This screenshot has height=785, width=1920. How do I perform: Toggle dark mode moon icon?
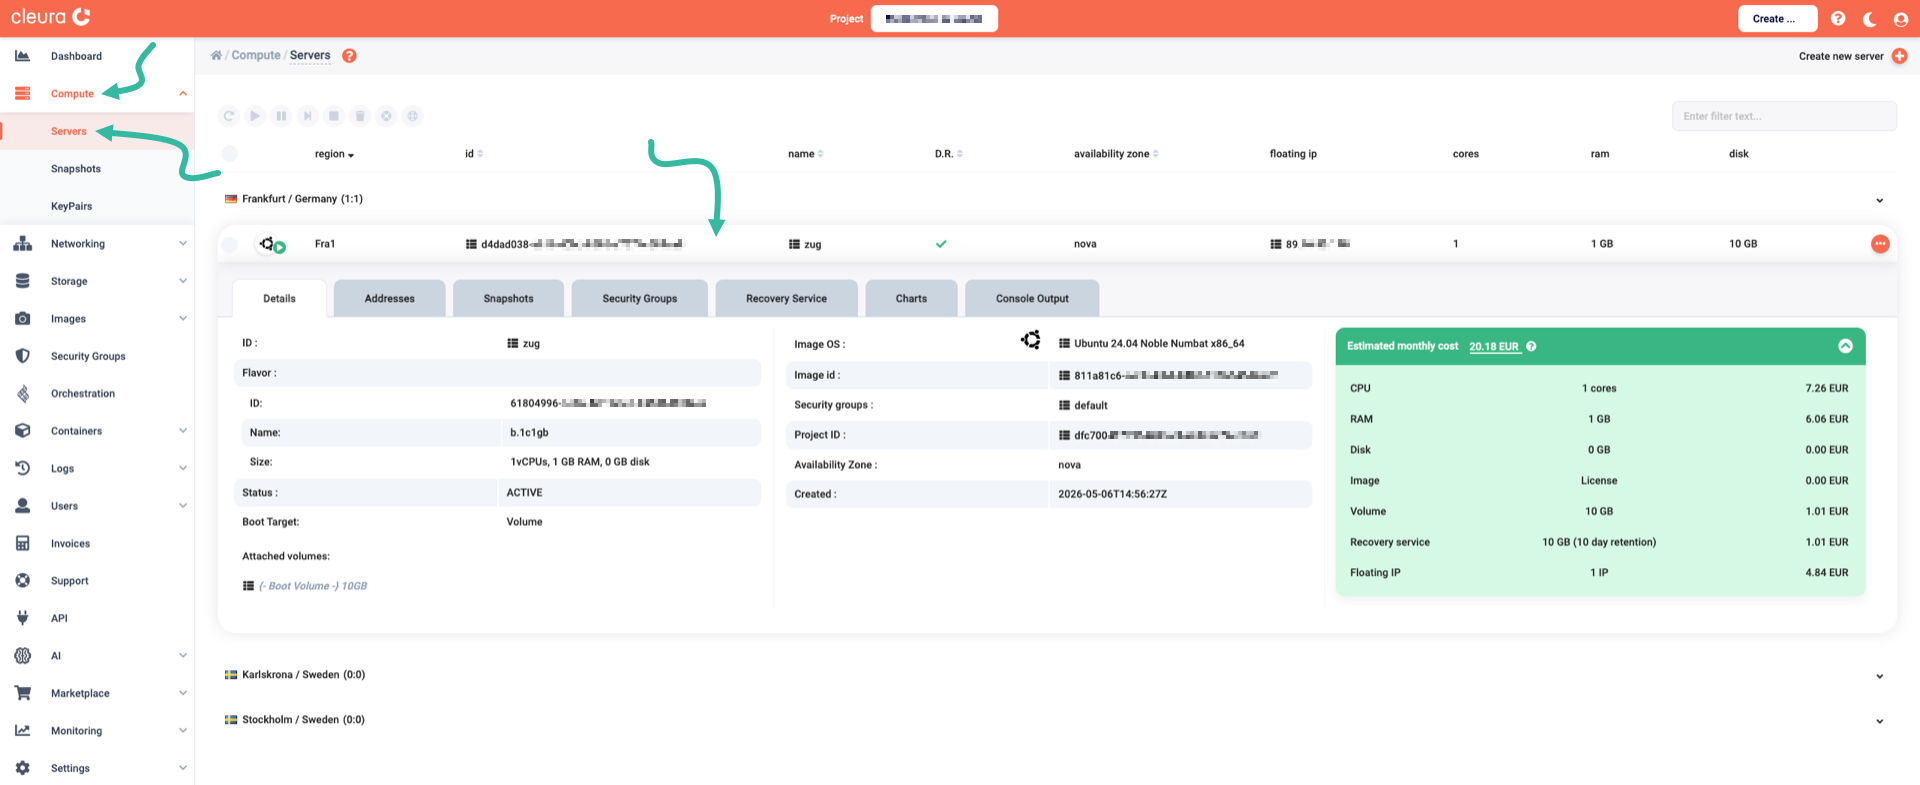[1869, 19]
